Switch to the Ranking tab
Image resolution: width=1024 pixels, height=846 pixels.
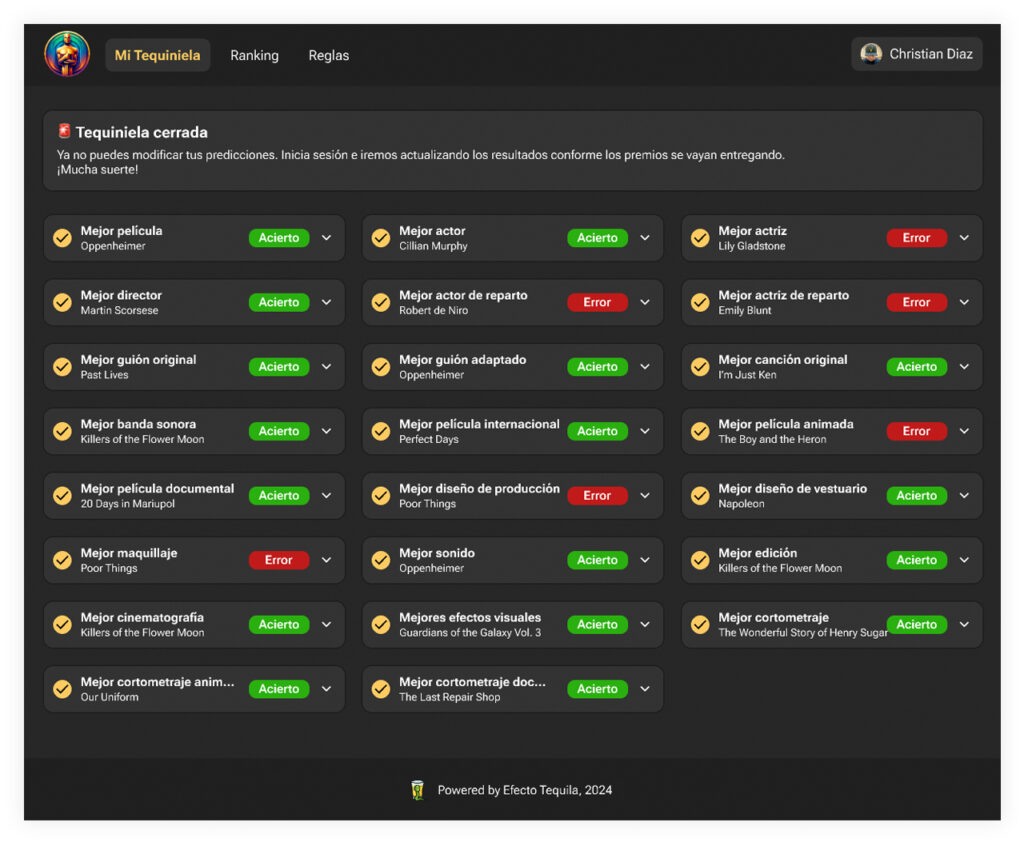point(254,55)
